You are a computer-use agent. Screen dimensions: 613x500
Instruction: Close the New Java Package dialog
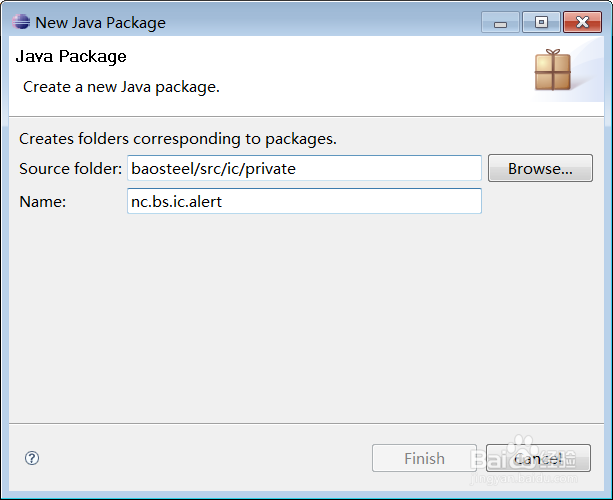[582, 22]
